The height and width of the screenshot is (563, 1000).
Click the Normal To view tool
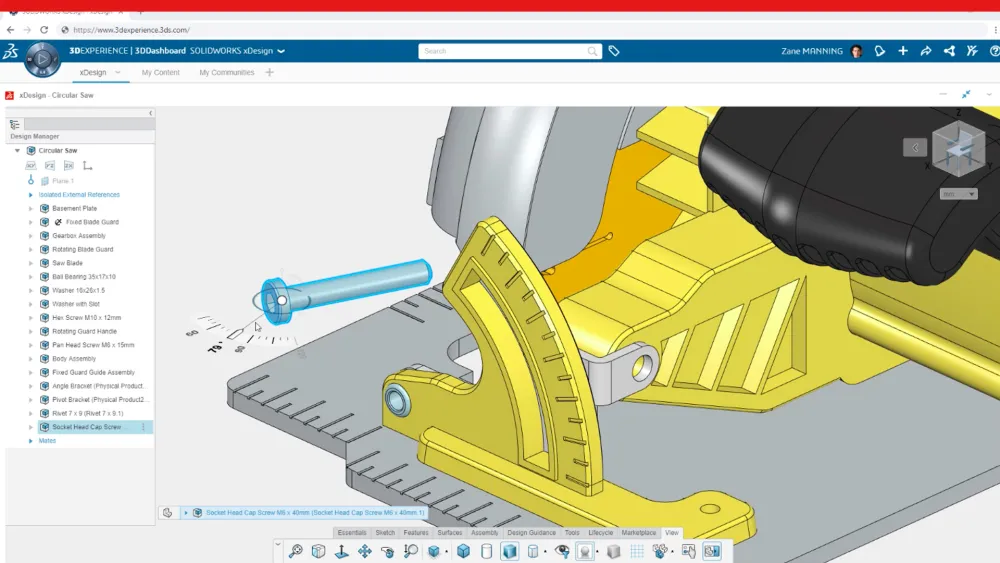[341, 551]
